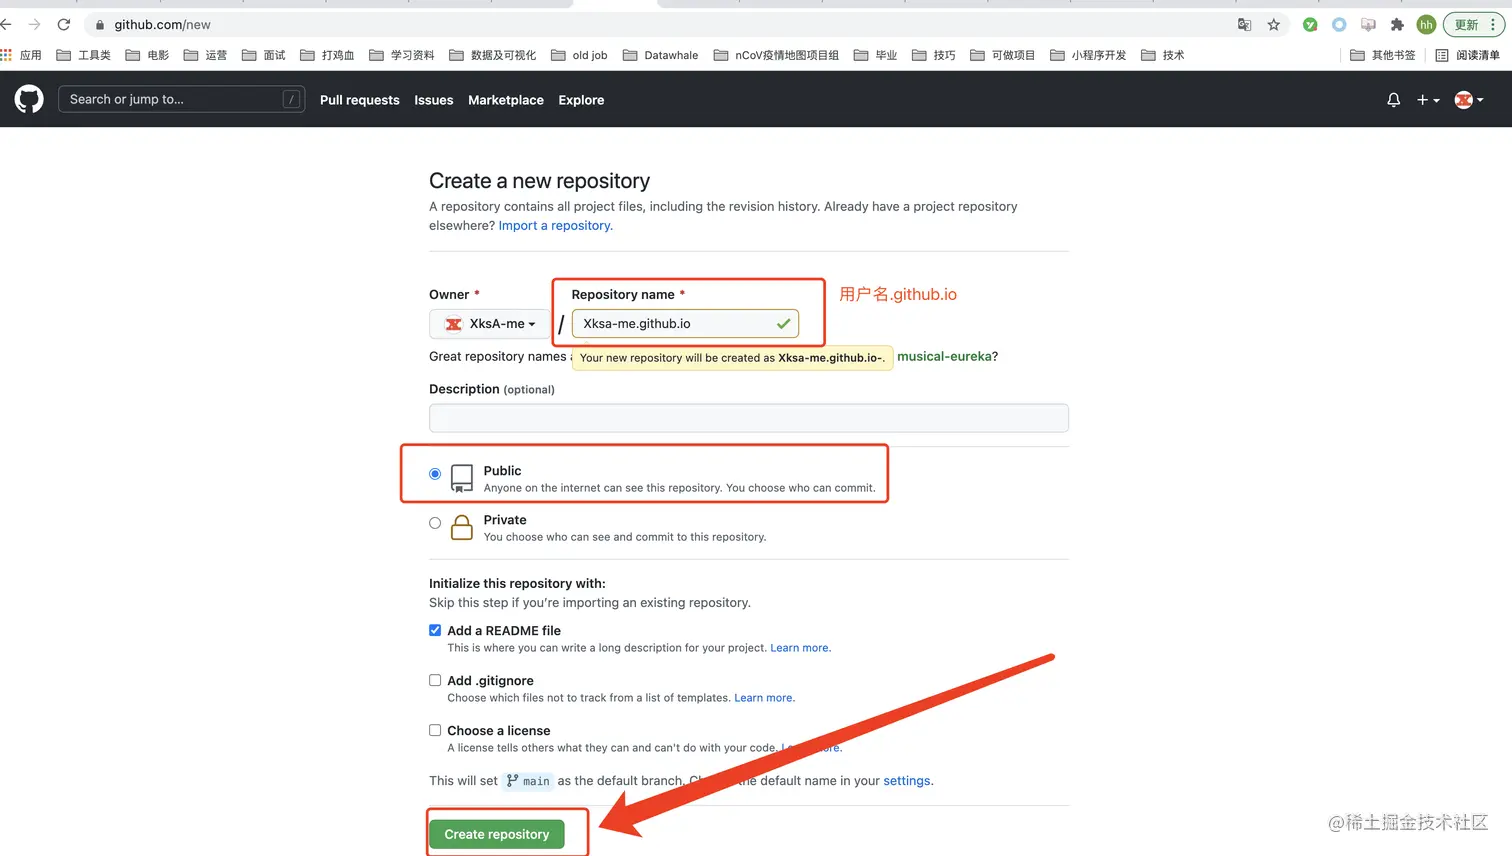The width and height of the screenshot is (1512, 856).
Task: Open the nCoV疫情地图项目组 bookmark folder
Action: click(x=777, y=55)
